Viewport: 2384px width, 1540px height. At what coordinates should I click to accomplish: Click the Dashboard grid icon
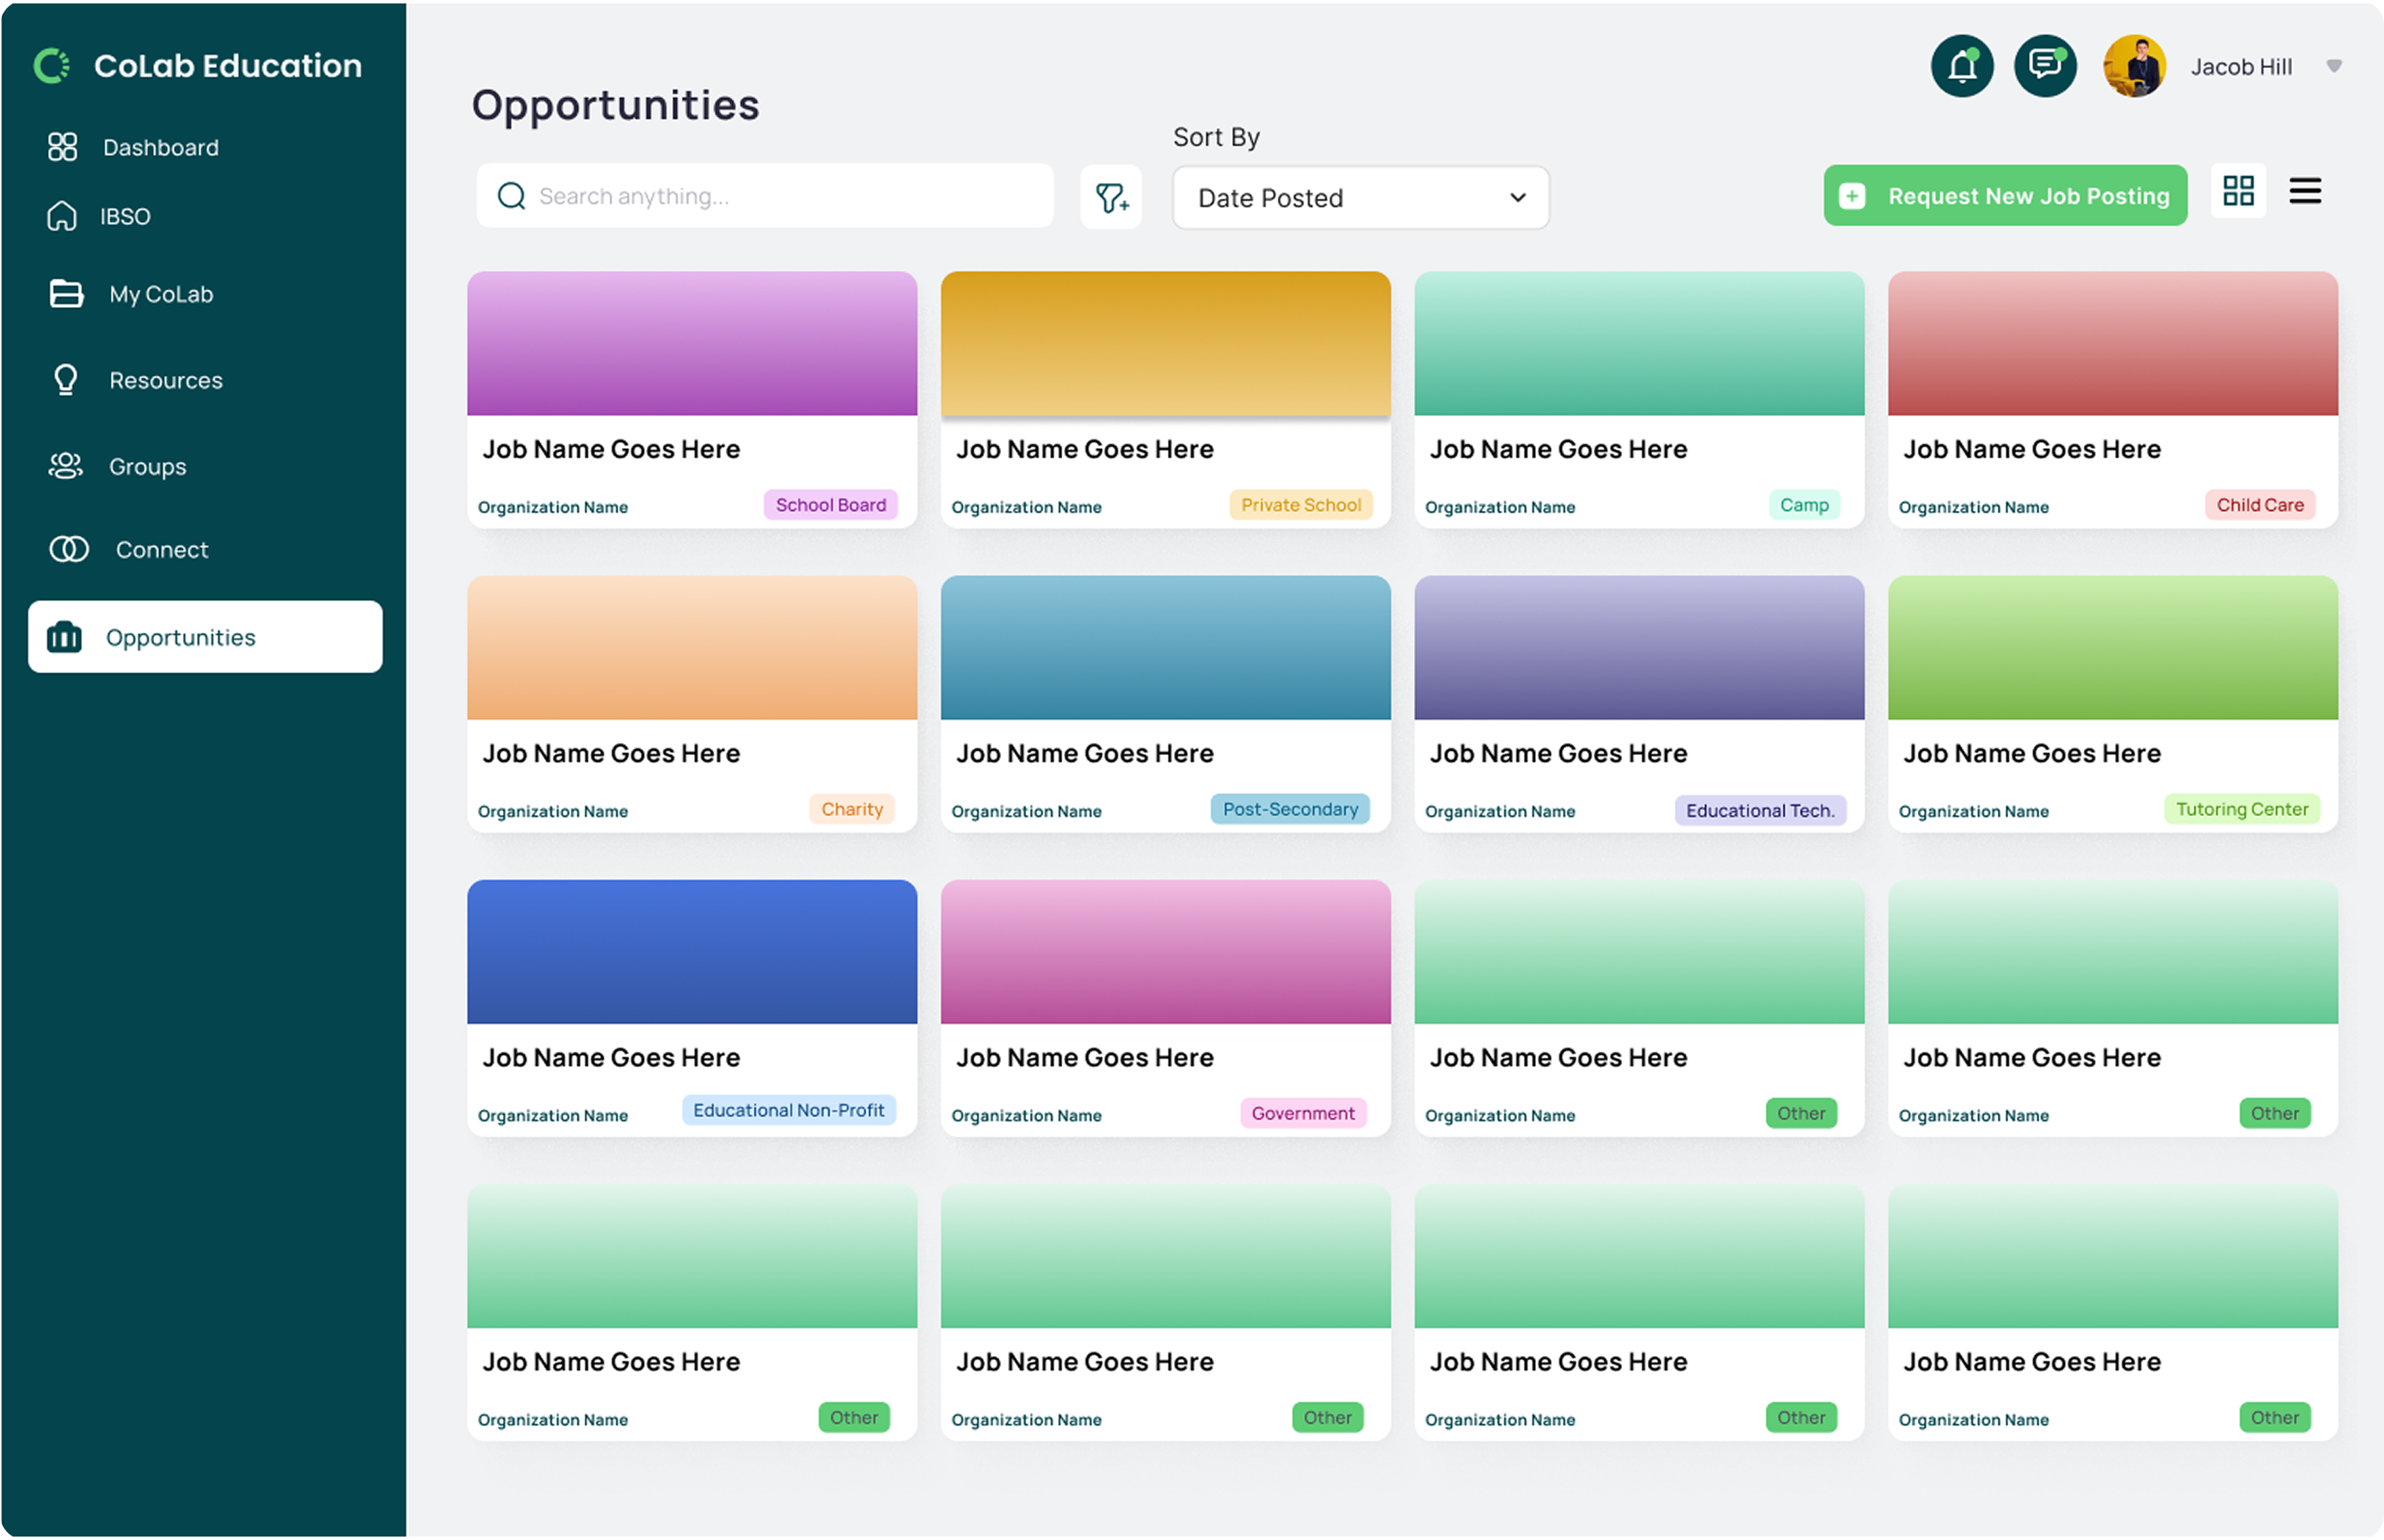[62, 147]
